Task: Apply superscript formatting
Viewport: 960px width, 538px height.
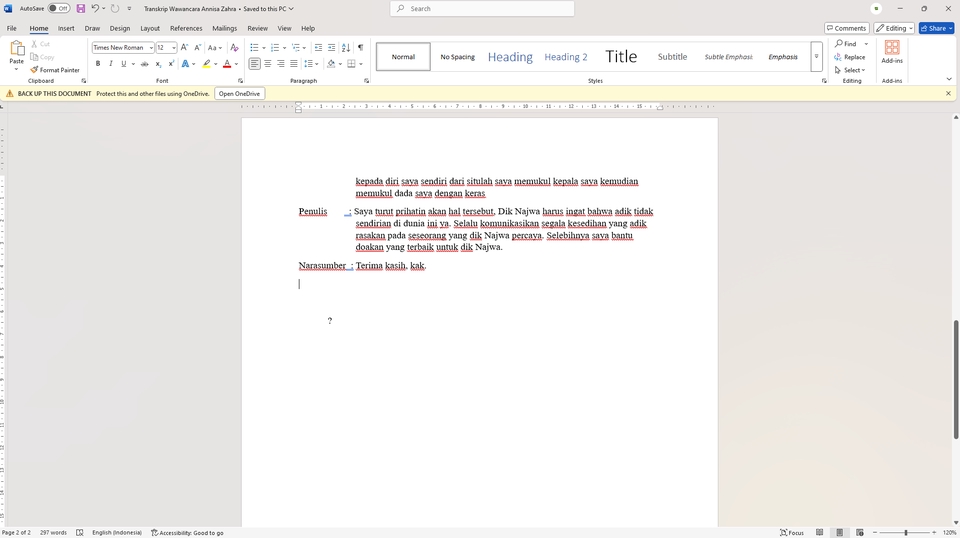Action: 171,64
